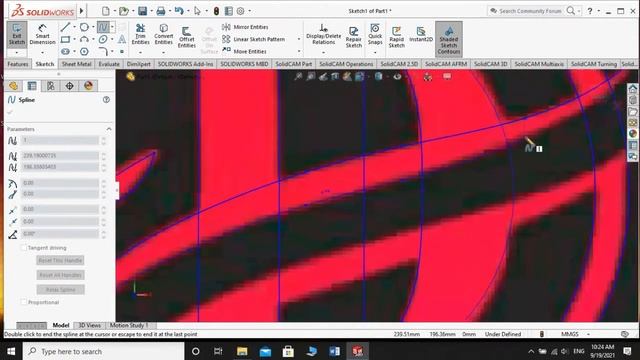Toggle Shaded Sketch Contours
The height and width of the screenshot is (360, 640).
449,40
